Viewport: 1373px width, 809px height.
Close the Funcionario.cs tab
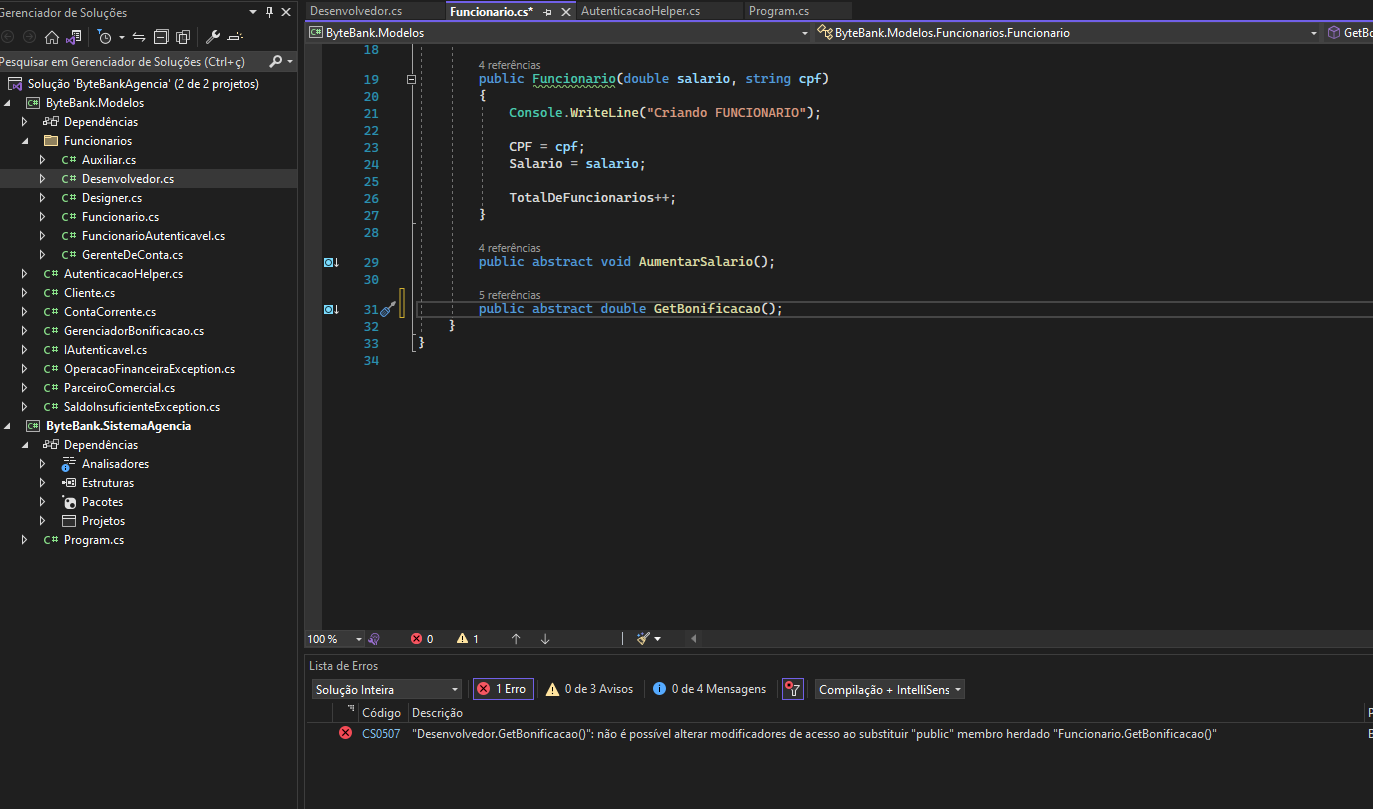tap(566, 11)
